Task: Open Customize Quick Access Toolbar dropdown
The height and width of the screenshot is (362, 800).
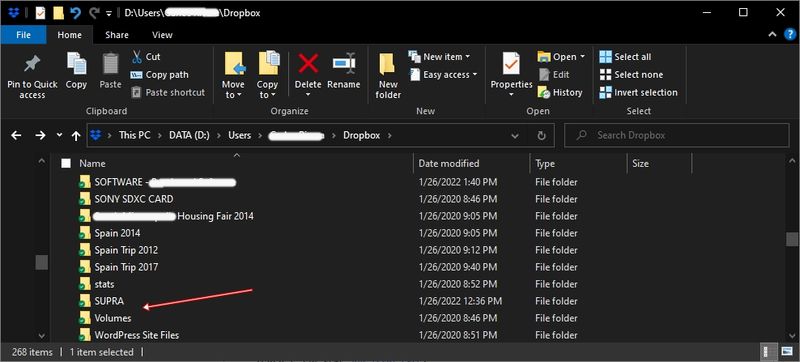Action: pos(109,13)
